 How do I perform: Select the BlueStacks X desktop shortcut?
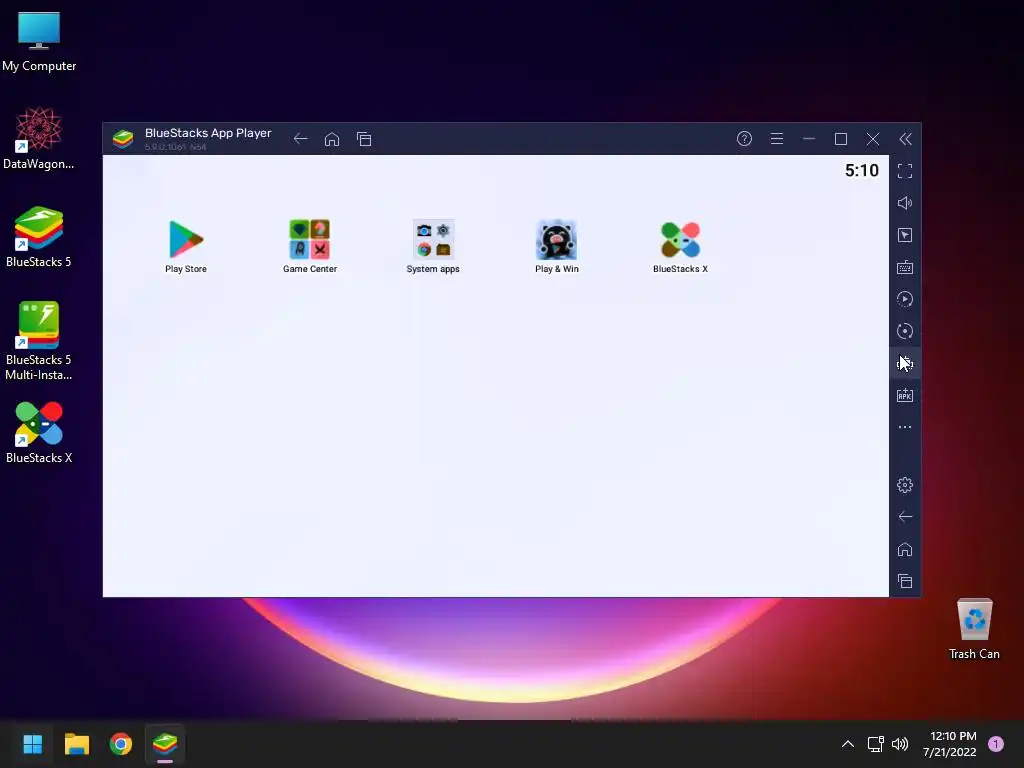39,432
